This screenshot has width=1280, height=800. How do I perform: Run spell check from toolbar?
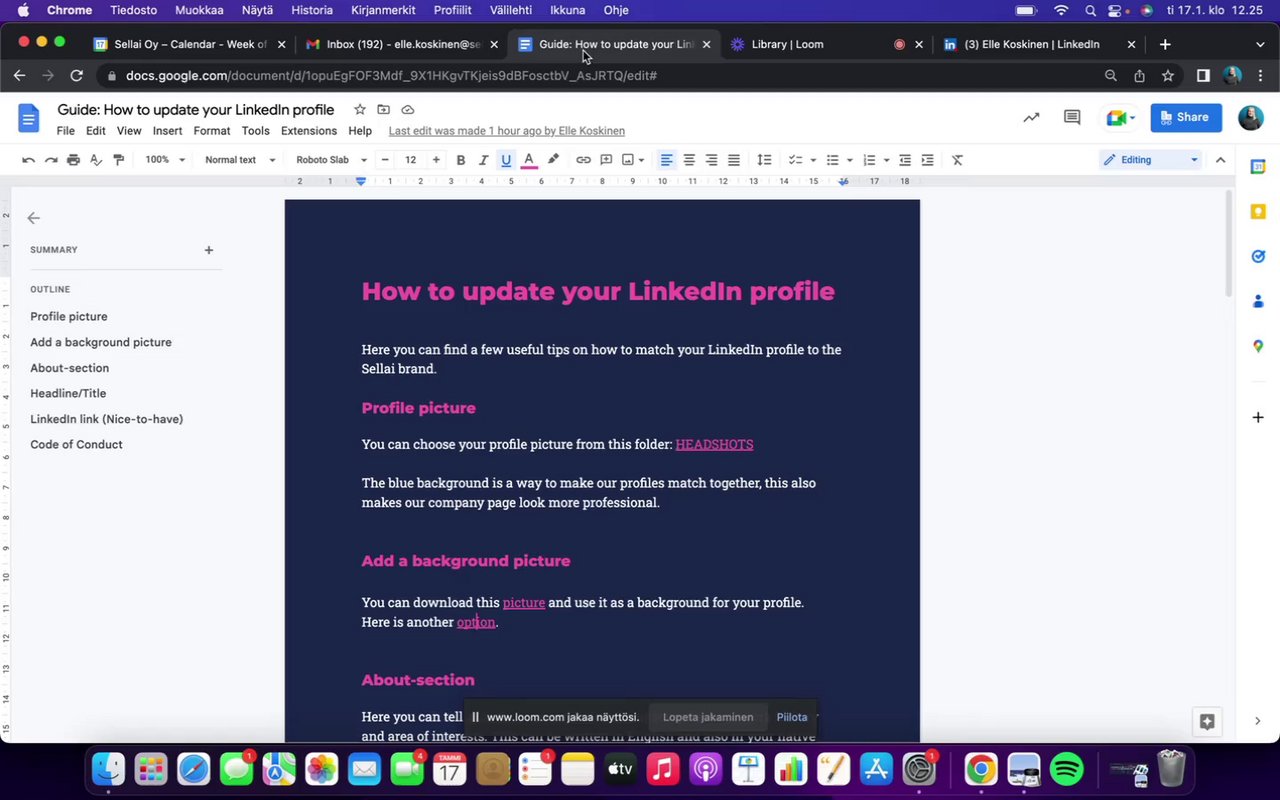pos(96,160)
